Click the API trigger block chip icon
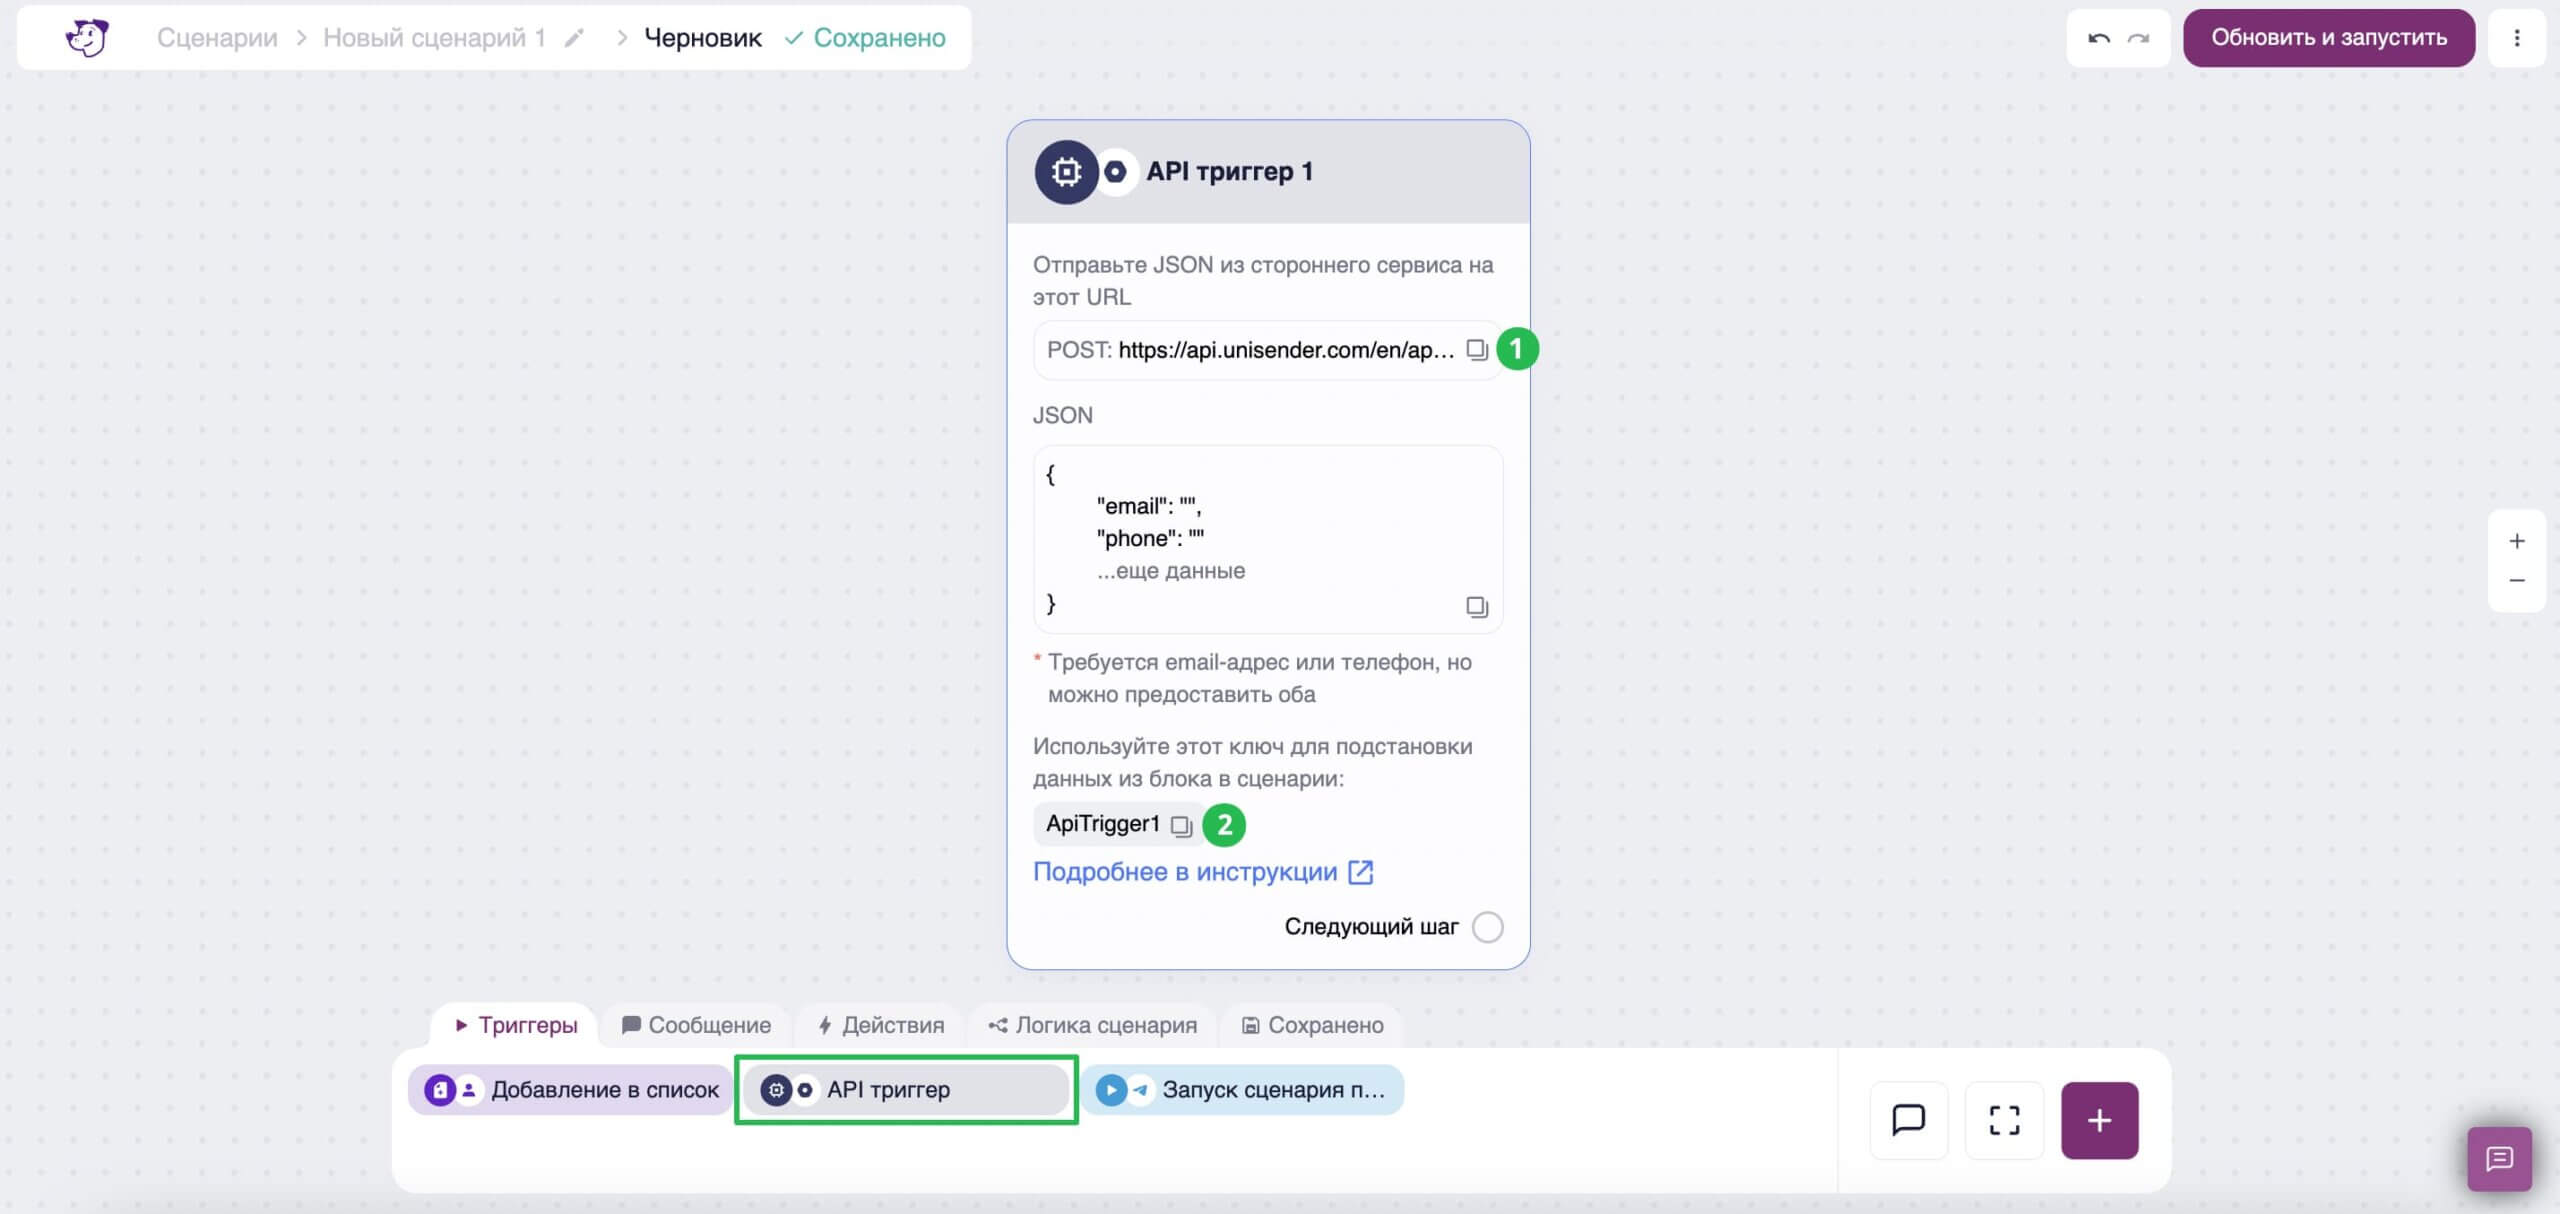Screen dimensions: 2560x1214 click(1066, 172)
